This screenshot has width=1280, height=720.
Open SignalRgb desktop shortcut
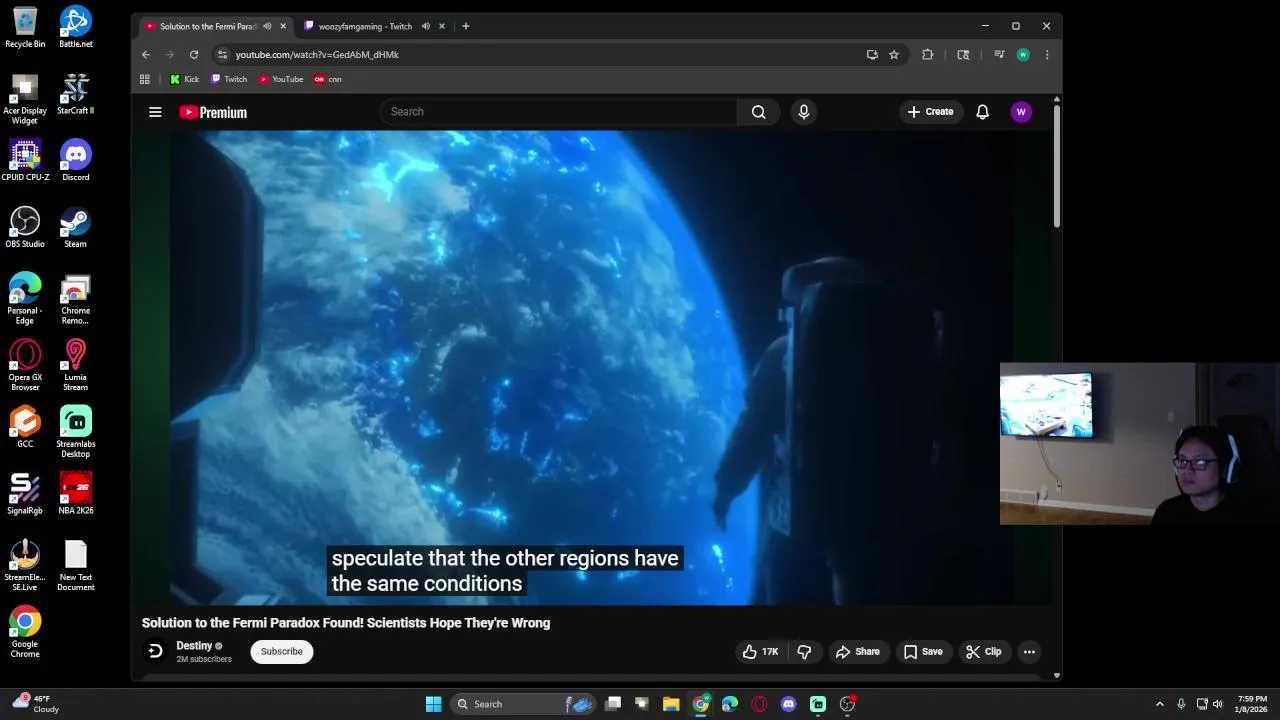tap(25, 494)
